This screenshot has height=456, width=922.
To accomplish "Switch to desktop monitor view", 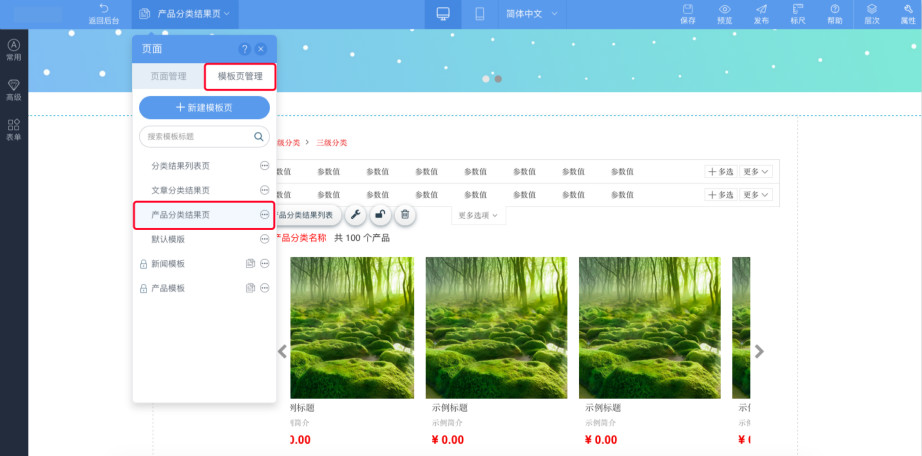I will 443,14.
